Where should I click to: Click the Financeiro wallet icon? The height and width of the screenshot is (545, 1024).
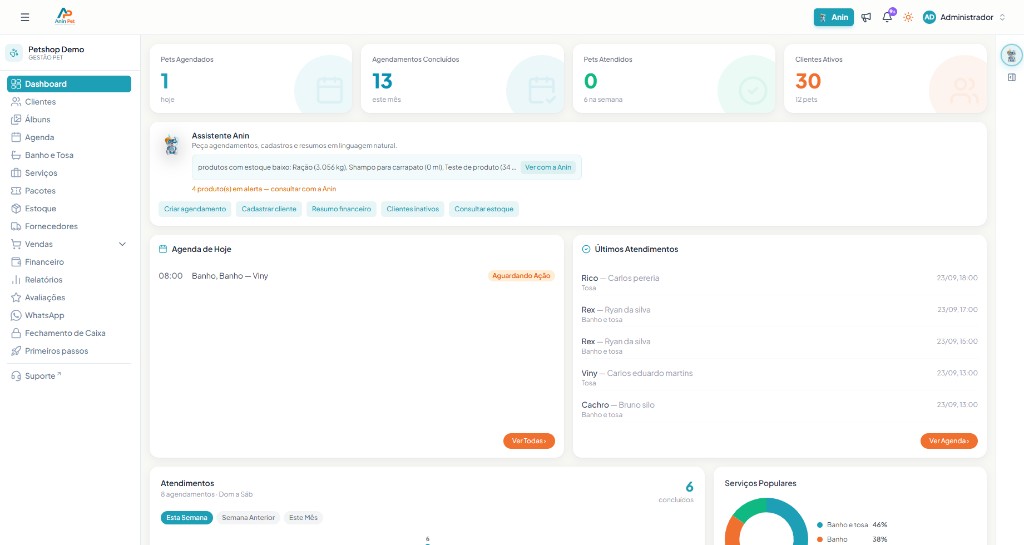click(16, 262)
